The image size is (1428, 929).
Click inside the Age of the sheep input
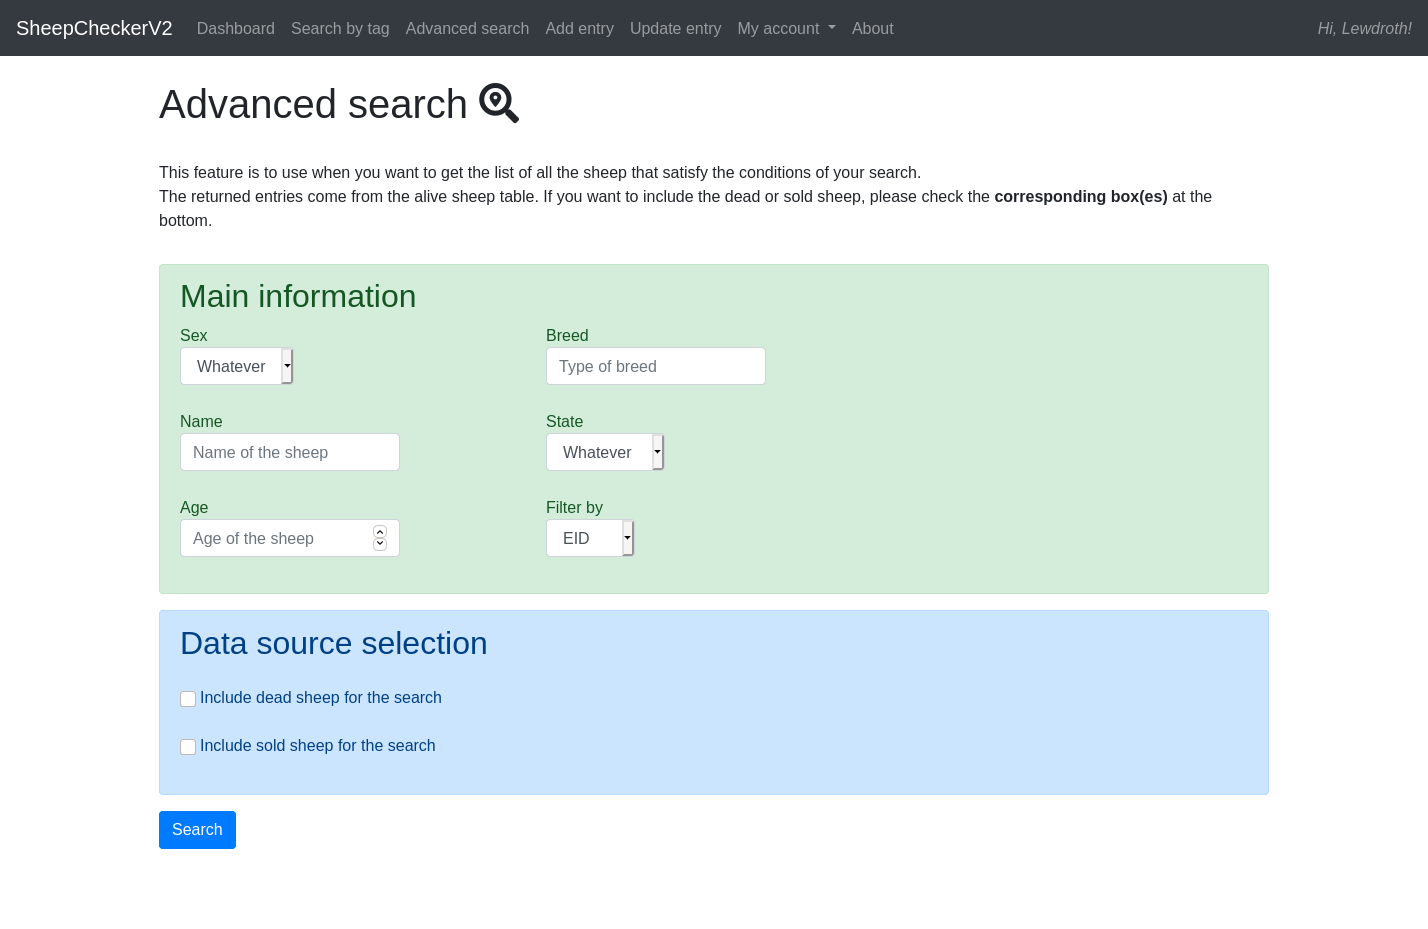[275, 538]
